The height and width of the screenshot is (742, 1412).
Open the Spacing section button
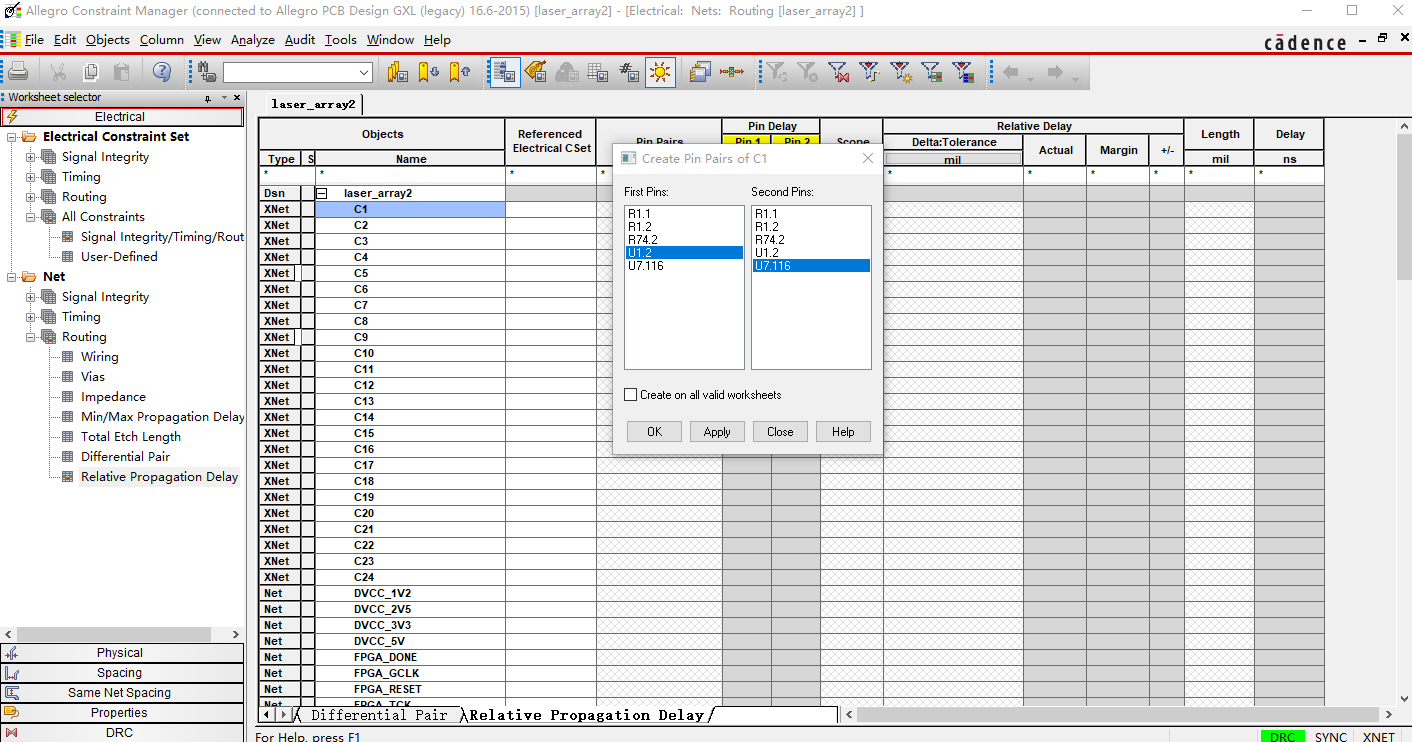coord(121,673)
